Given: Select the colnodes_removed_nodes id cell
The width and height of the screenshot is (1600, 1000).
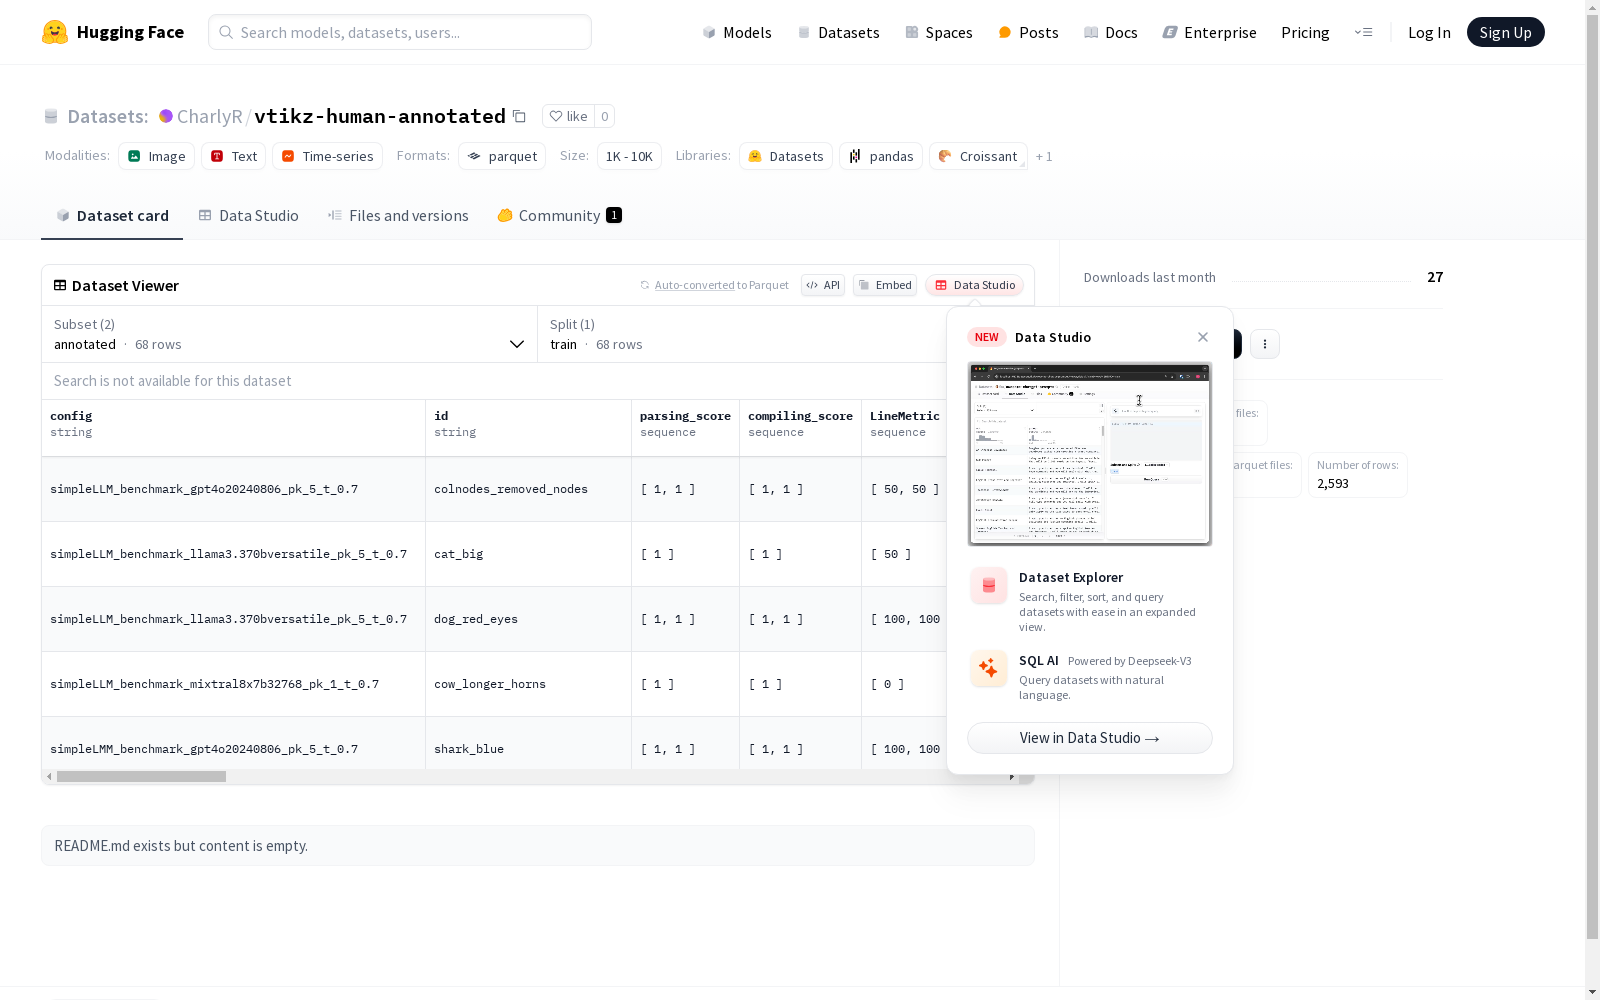Looking at the screenshot, I should [x=529, y=489].
